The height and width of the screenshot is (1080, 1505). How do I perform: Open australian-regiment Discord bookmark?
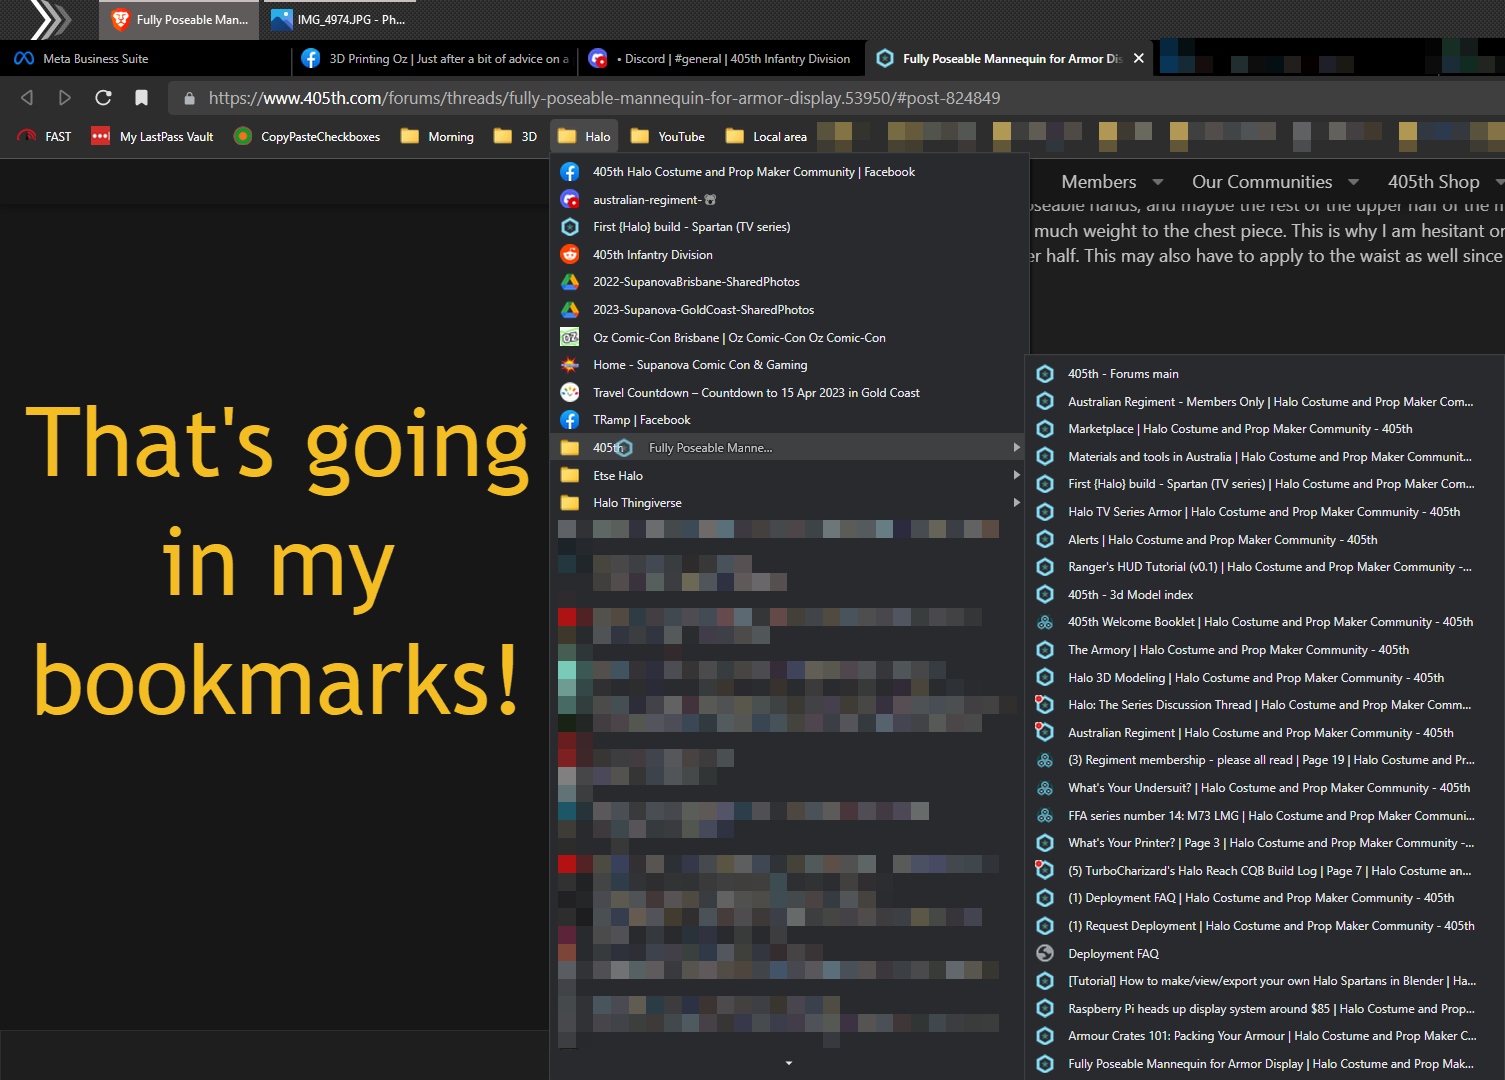coord(790,199)
